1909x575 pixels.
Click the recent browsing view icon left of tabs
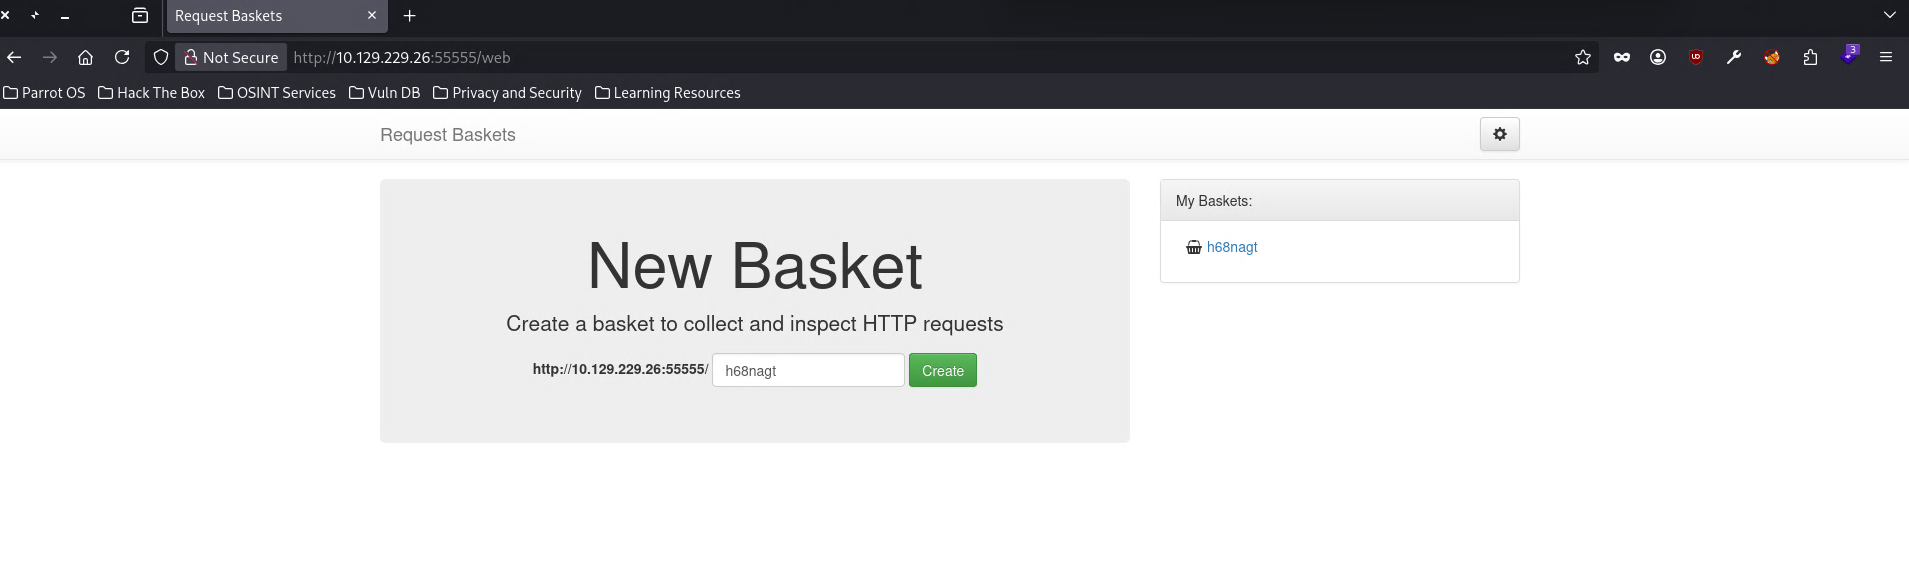[140, 16]
